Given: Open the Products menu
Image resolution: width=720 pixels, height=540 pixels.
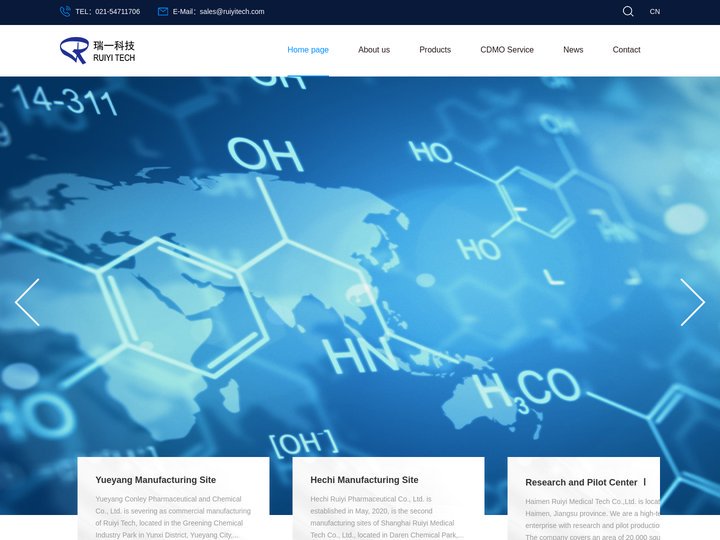Looking at the screenshot, I should point(435,50).
